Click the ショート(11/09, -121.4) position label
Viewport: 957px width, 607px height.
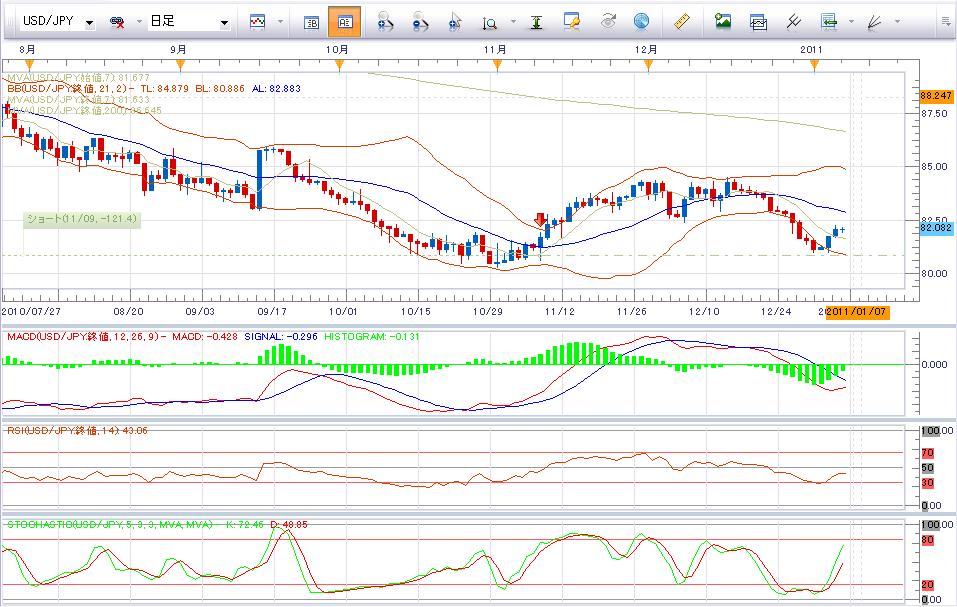[x=82, y=219]
